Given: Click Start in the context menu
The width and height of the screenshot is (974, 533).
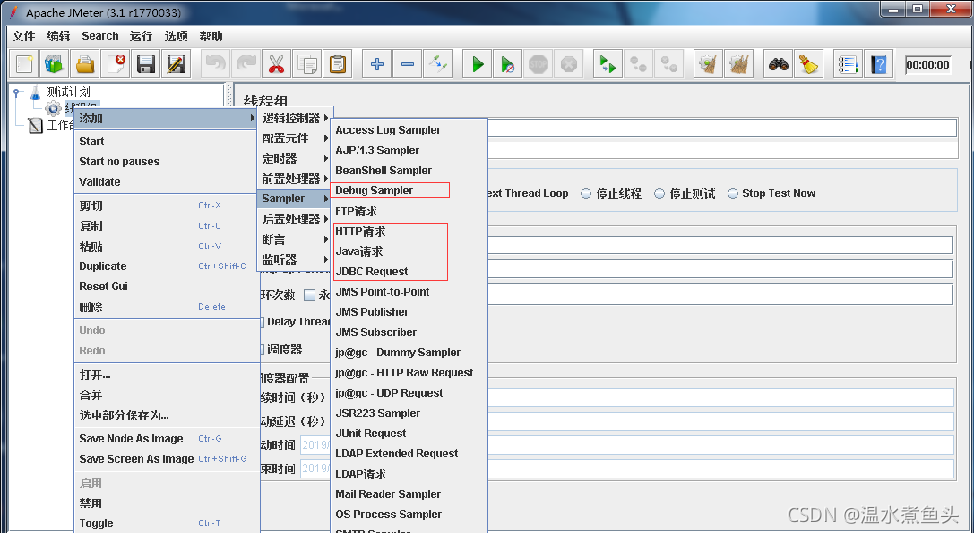Looking at the screenshot, I should click(92, 141).
